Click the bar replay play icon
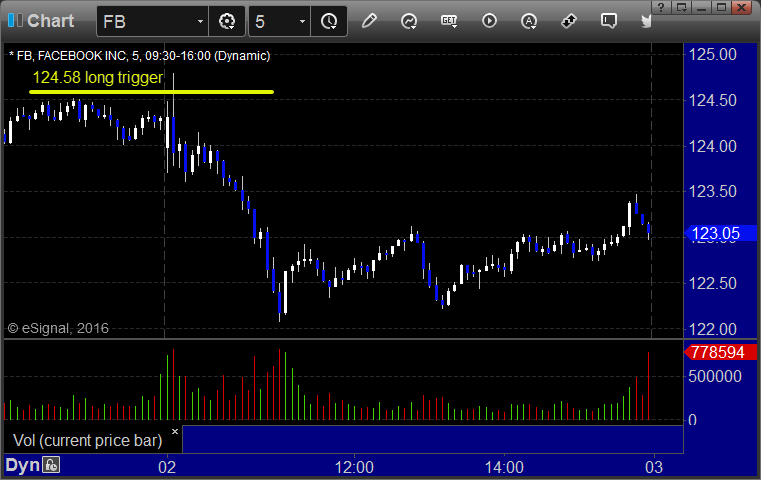The width and height of the screenshot is (761, 480). pyautogui.click(x=489, y=21)
